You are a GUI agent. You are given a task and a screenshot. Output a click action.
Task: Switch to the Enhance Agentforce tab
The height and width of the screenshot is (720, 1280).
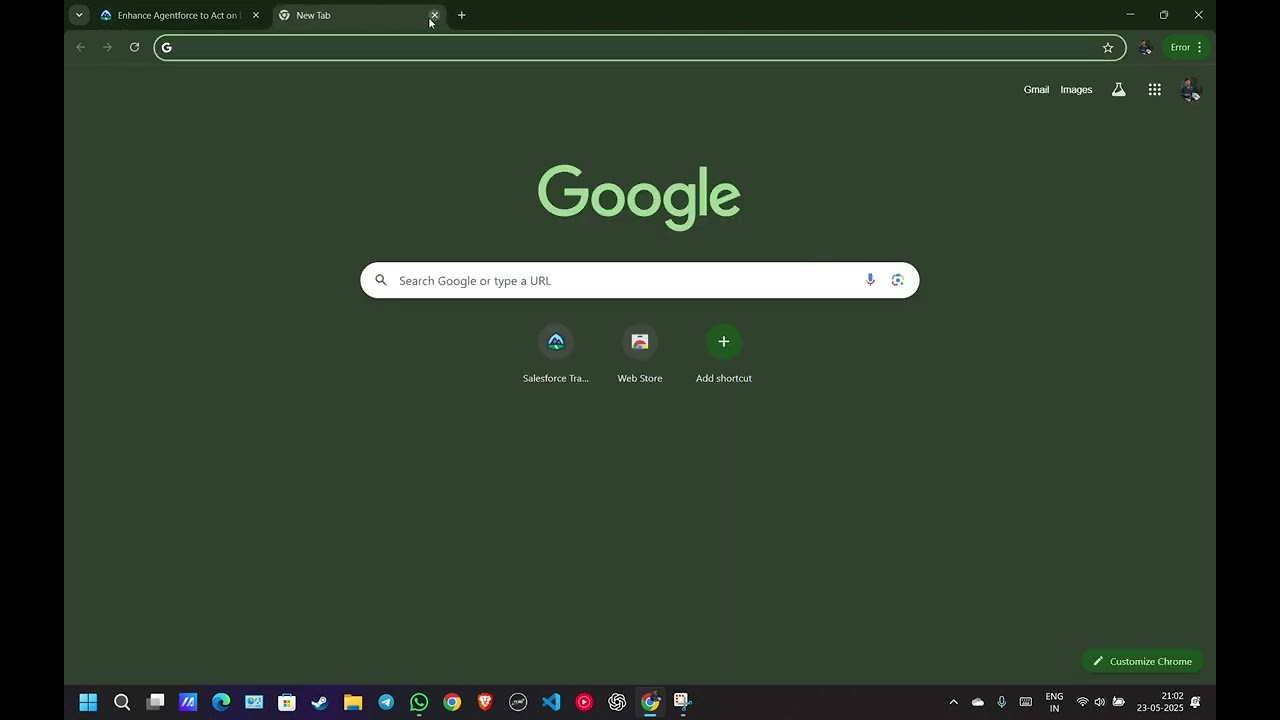click(180, 15)
